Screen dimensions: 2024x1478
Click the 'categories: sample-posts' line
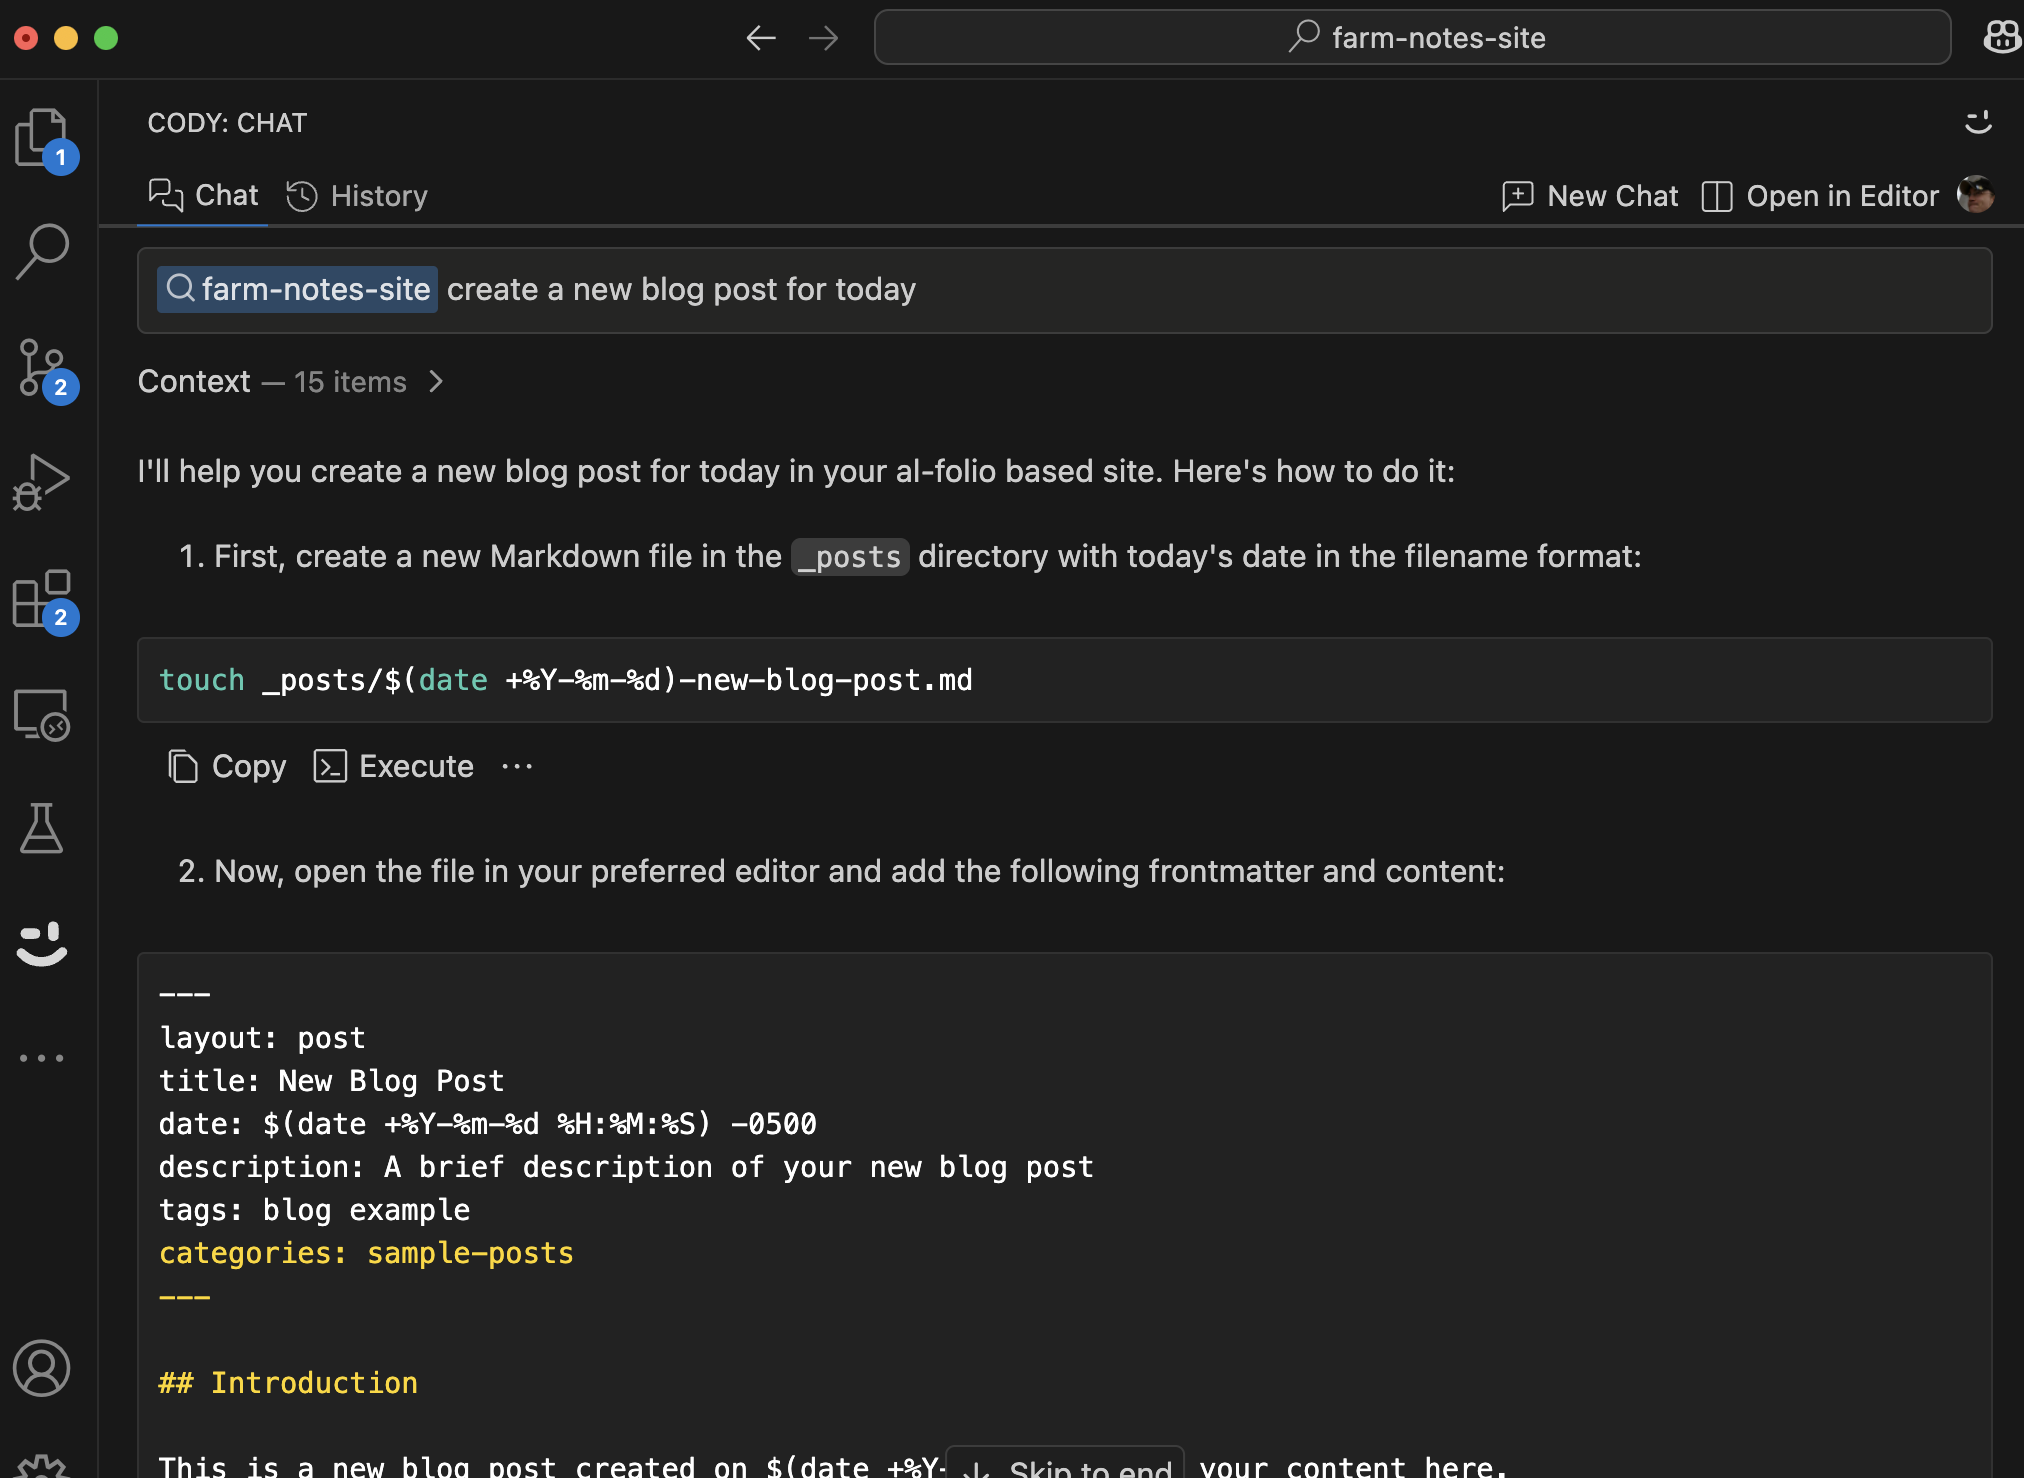[x=366, y=1253]
